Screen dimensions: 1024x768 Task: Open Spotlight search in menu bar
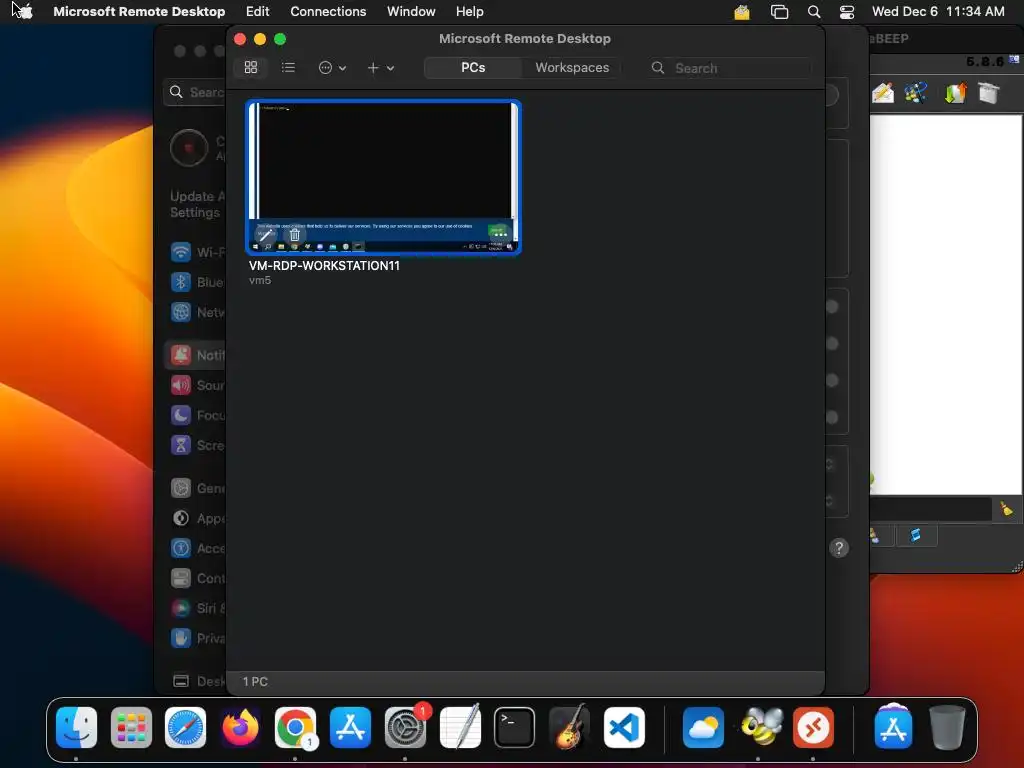tap(814, 12)
